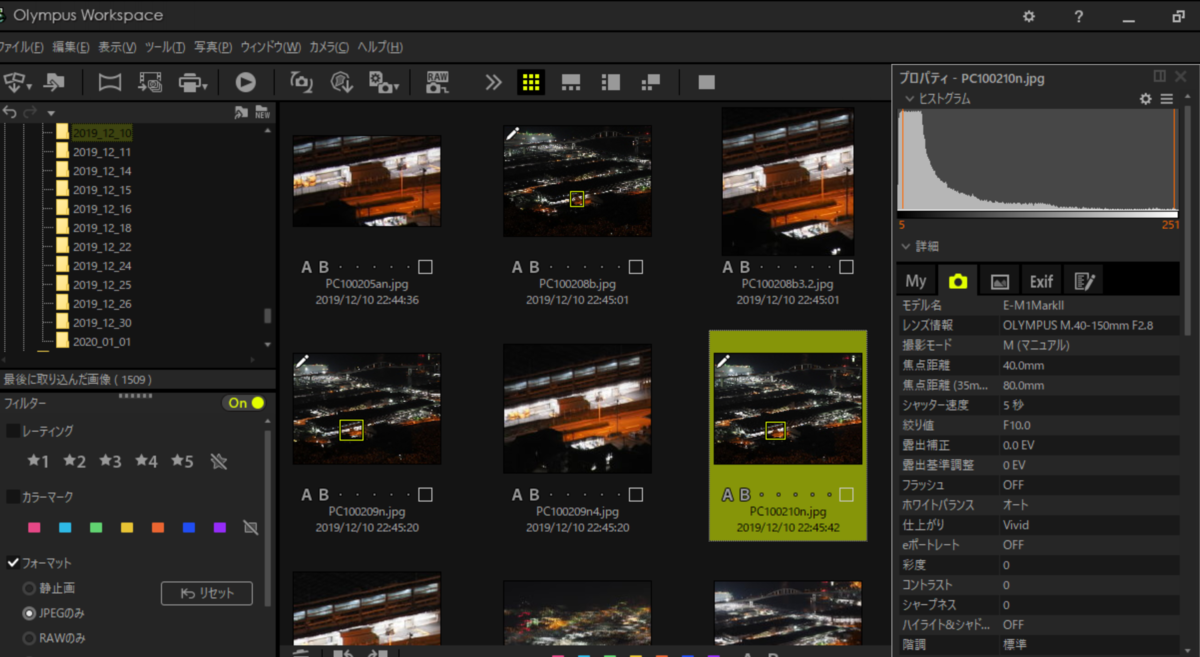Open histogram settings gear icon
The height and width of the screenshot is (657, 1200).
click(1146, 99)
